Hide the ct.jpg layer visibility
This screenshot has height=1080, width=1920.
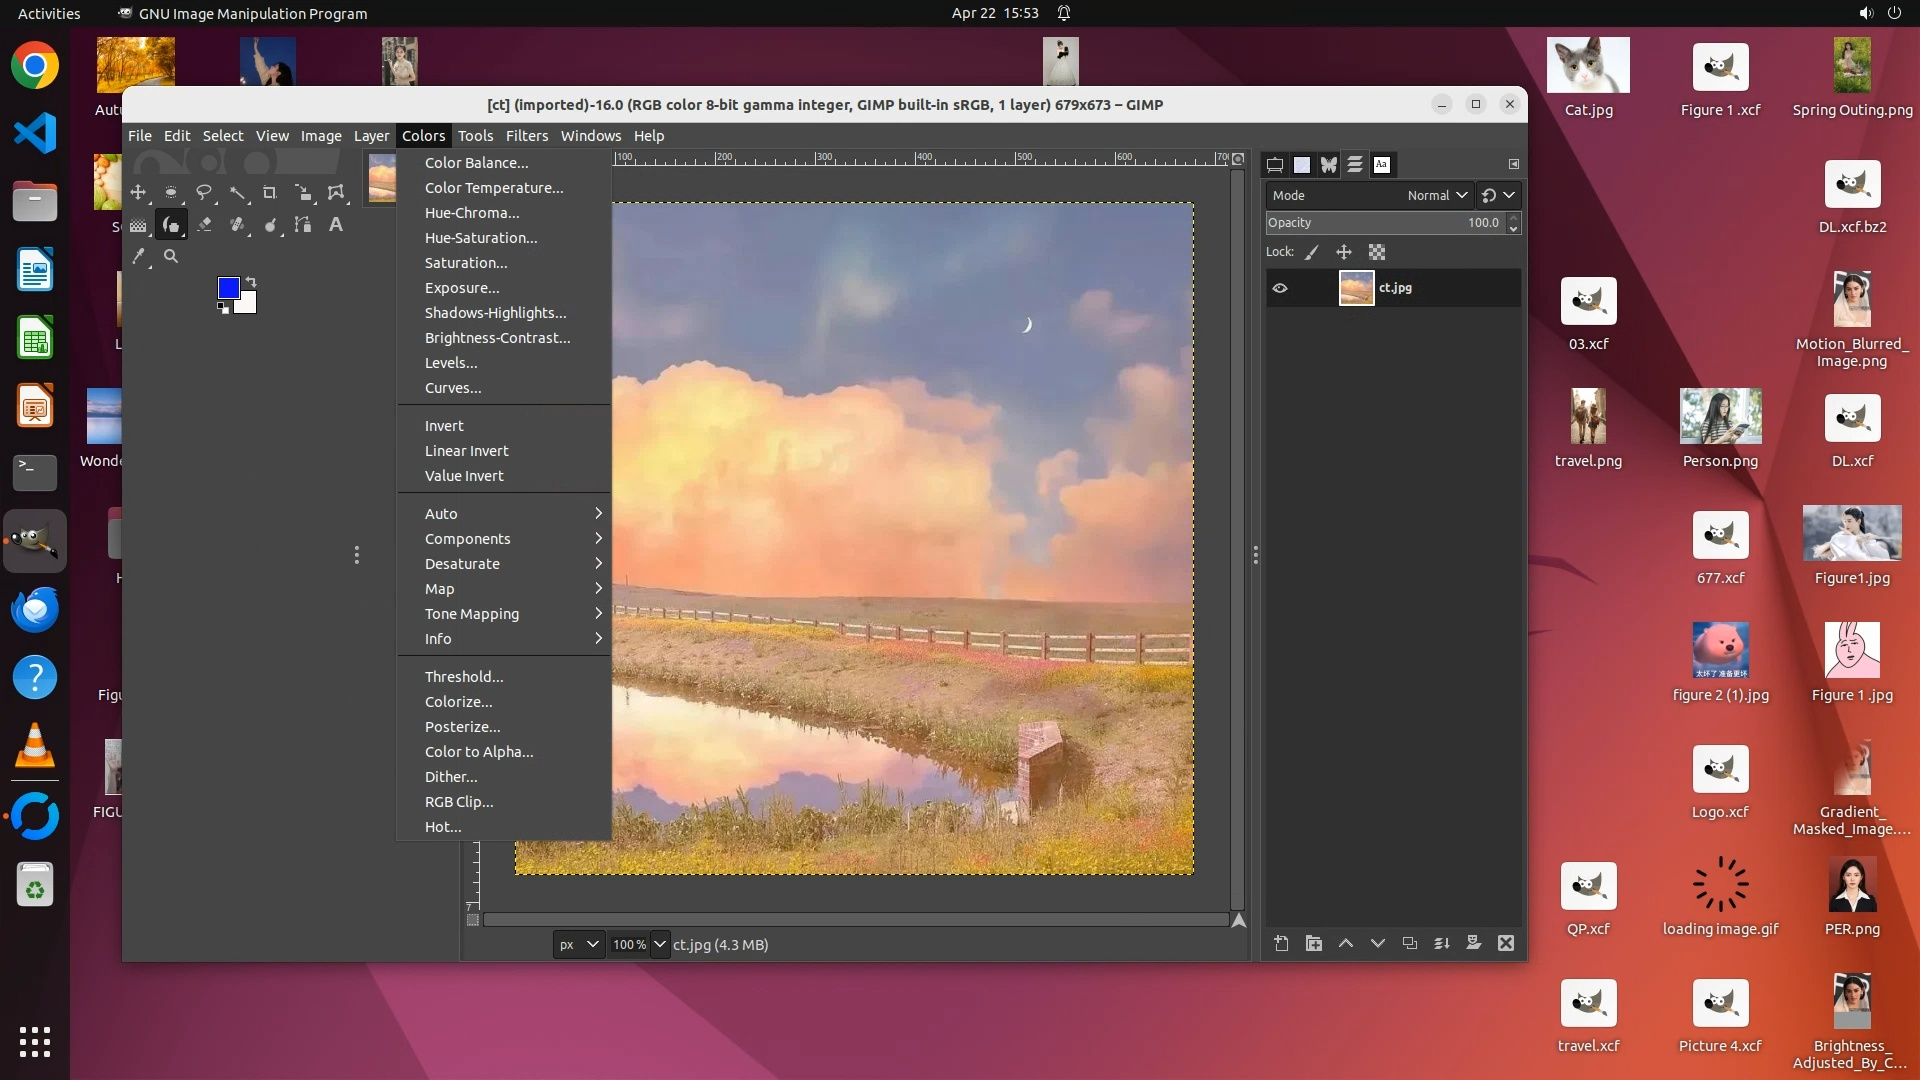(x=1280, y=288)
